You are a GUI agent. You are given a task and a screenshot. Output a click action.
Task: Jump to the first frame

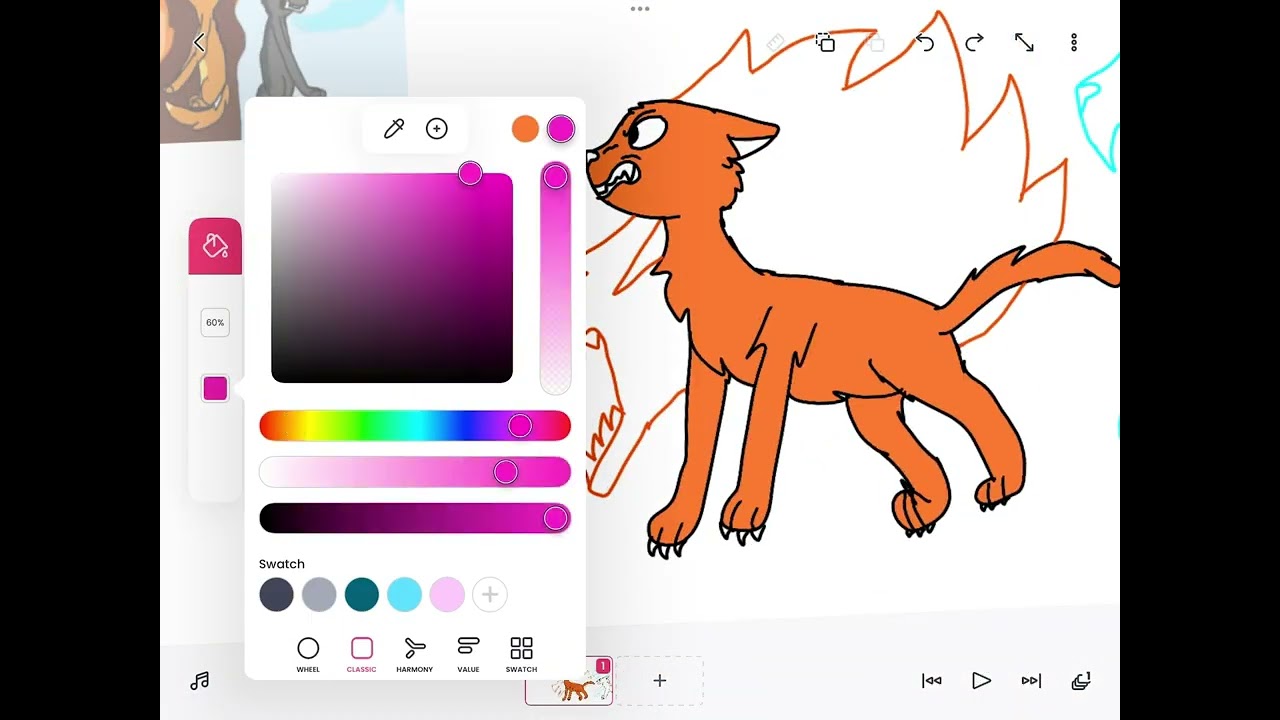point(932,681)
